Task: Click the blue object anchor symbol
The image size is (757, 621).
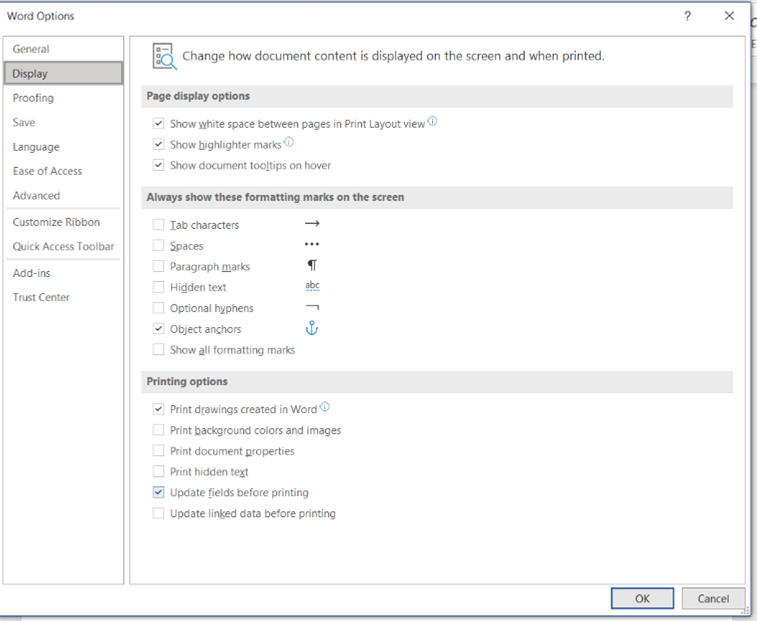Action: [312, 328]
